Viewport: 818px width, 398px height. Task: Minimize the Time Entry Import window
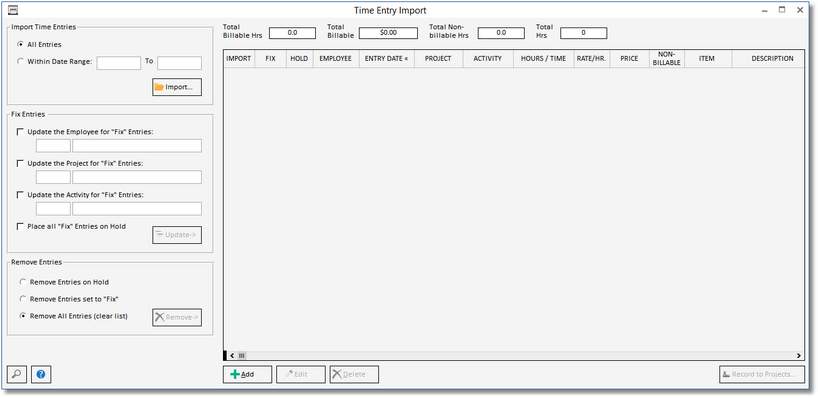(x=765, y=10)
